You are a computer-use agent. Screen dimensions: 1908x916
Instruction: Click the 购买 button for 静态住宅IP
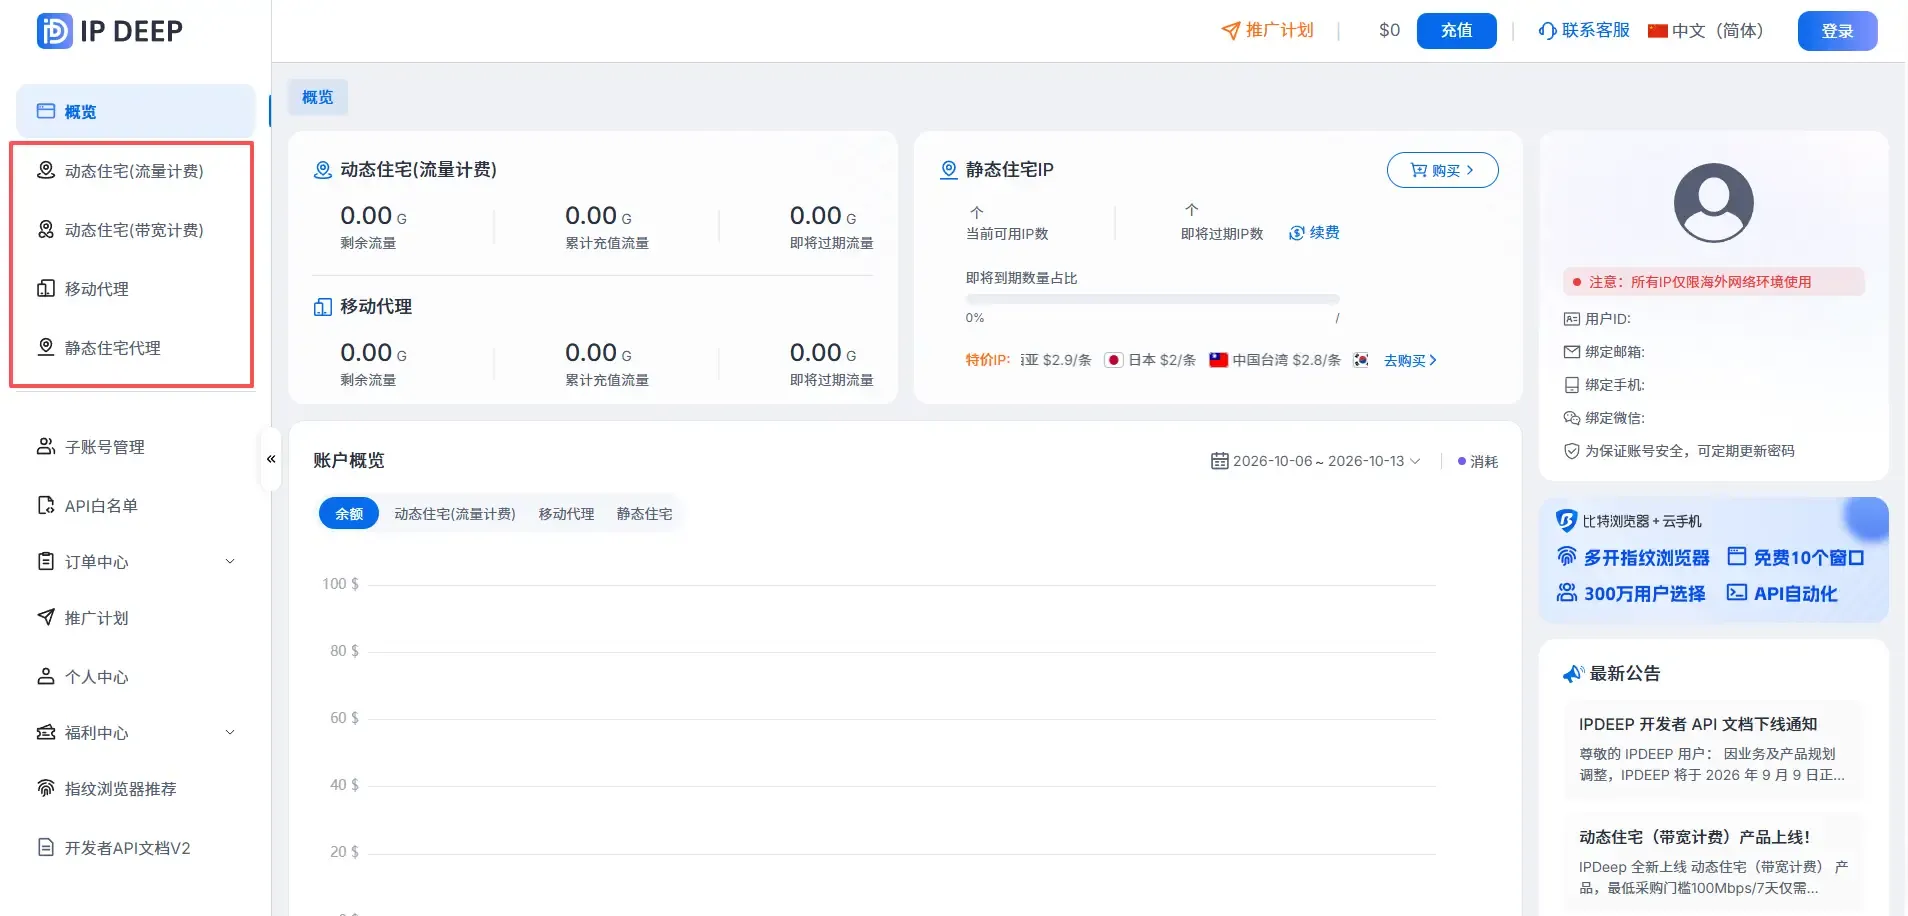[1442, 170]
